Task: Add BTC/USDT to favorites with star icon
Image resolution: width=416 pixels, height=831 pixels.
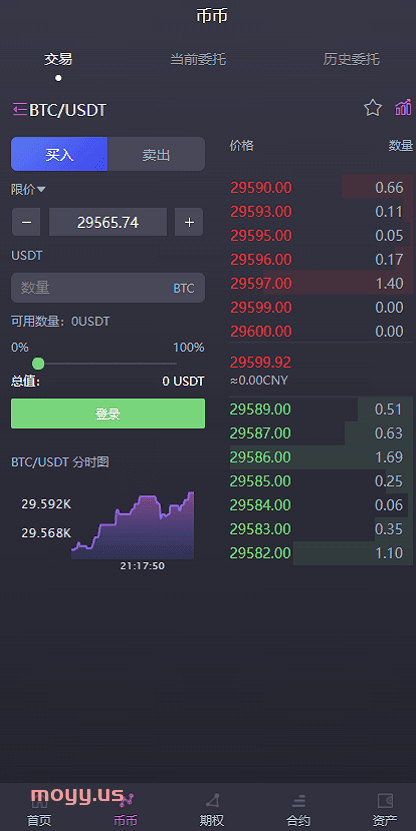Action: [373, 108]
